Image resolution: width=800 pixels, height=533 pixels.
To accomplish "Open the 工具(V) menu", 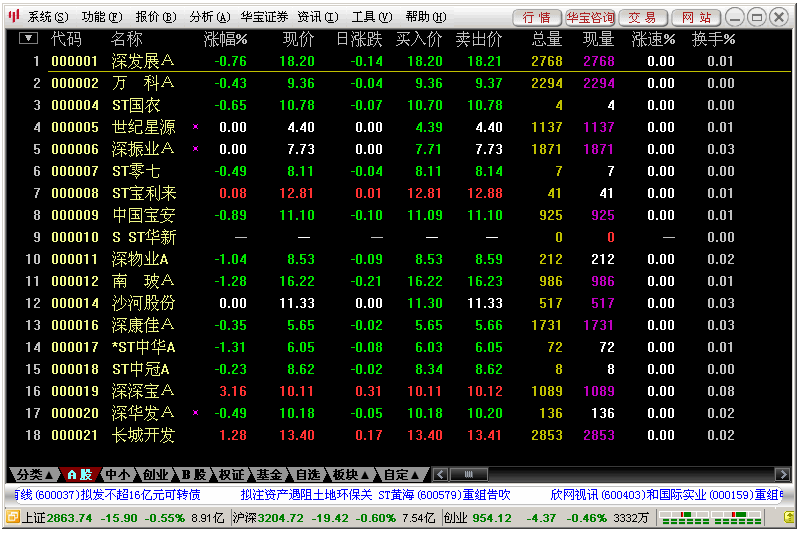I will coord(372,17).
